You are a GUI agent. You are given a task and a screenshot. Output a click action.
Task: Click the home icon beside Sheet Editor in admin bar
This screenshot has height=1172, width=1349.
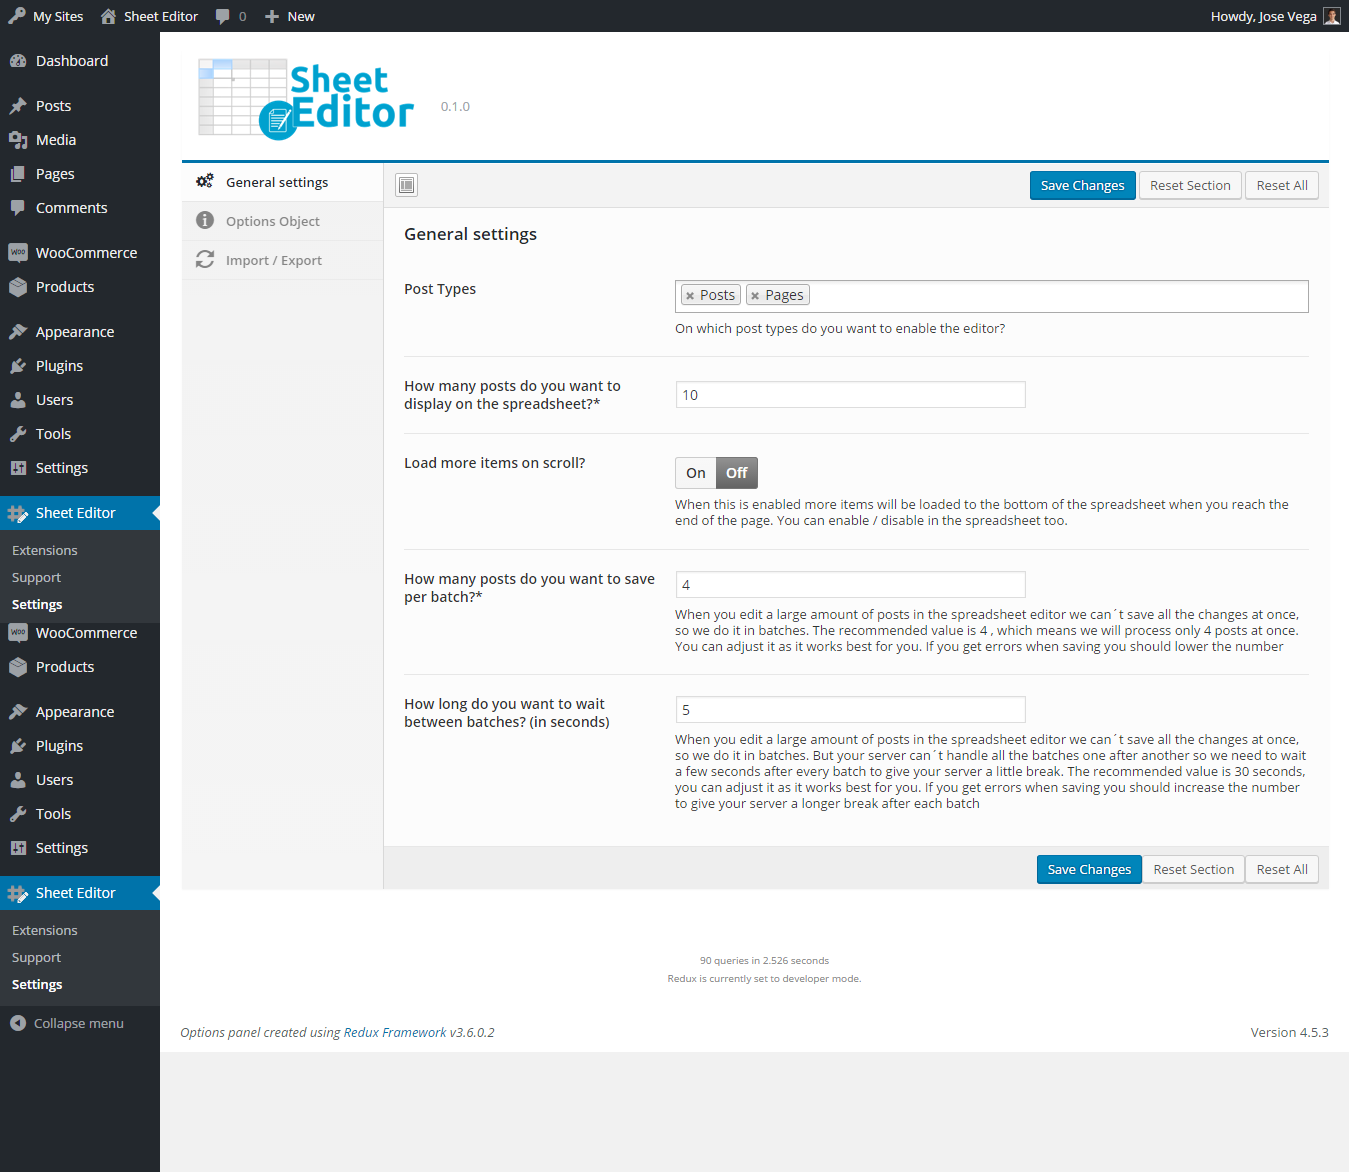pos(108,16)
